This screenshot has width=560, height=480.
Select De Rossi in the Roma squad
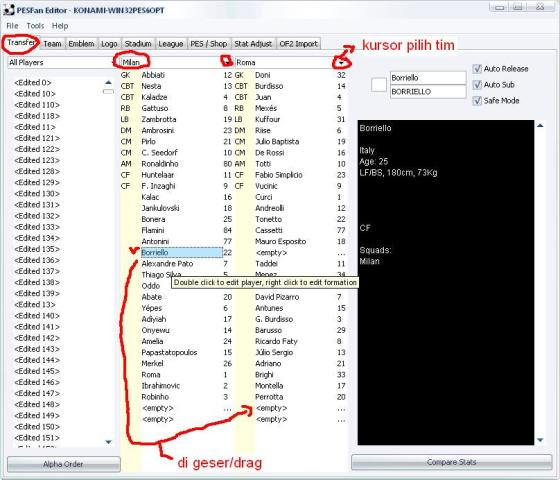[270, 153]
